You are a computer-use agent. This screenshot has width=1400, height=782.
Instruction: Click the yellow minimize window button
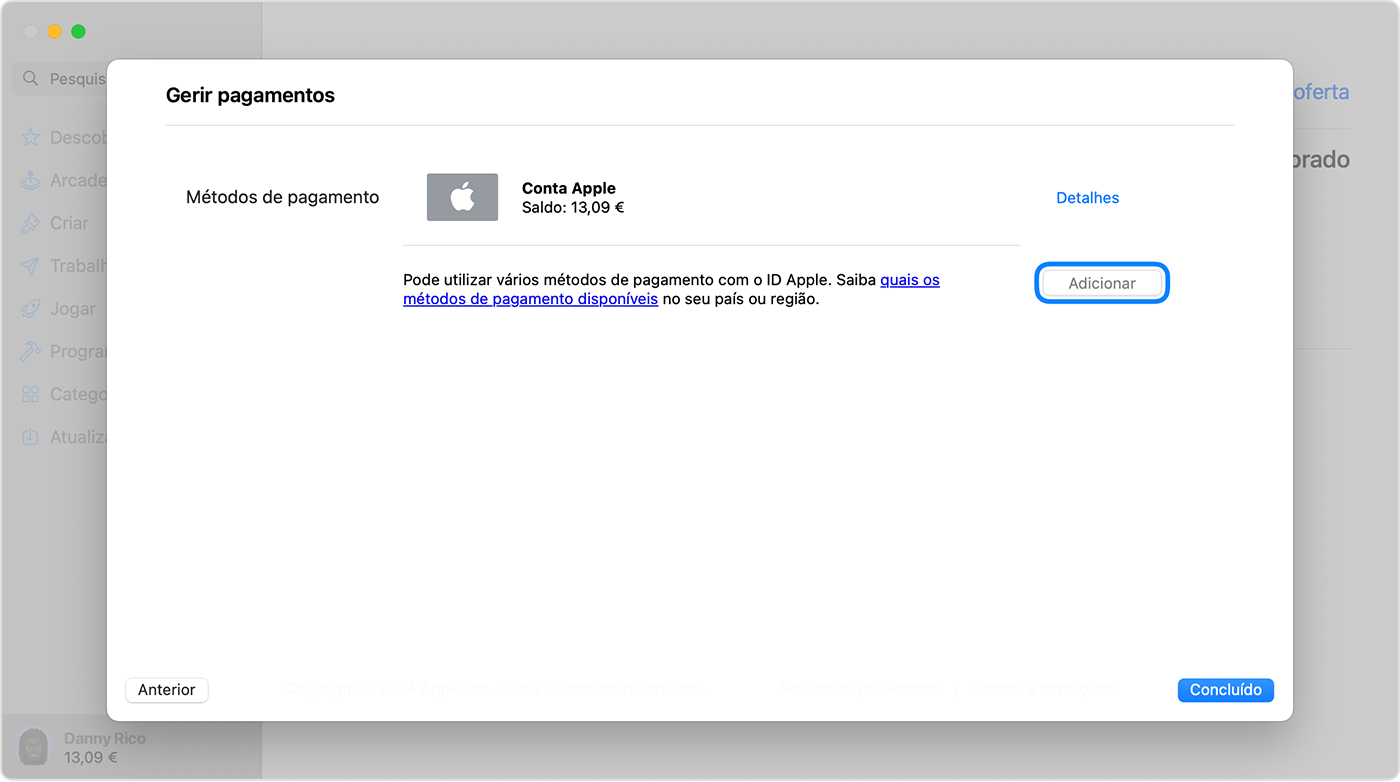tap(54, 32)
